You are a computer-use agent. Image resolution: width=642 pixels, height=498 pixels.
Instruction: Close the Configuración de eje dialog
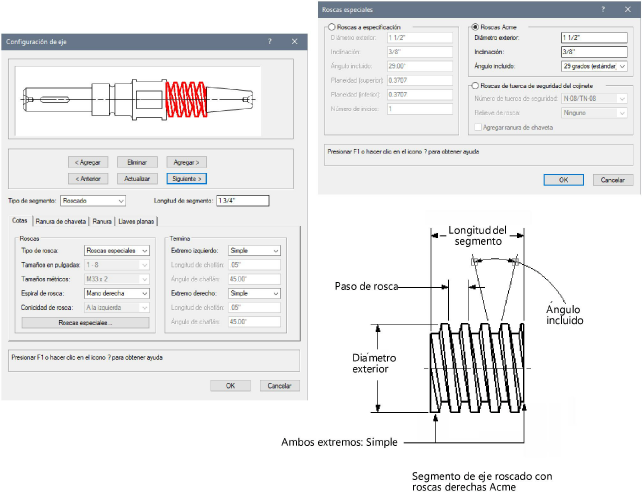pyautogui.click(x=294, y=42)
